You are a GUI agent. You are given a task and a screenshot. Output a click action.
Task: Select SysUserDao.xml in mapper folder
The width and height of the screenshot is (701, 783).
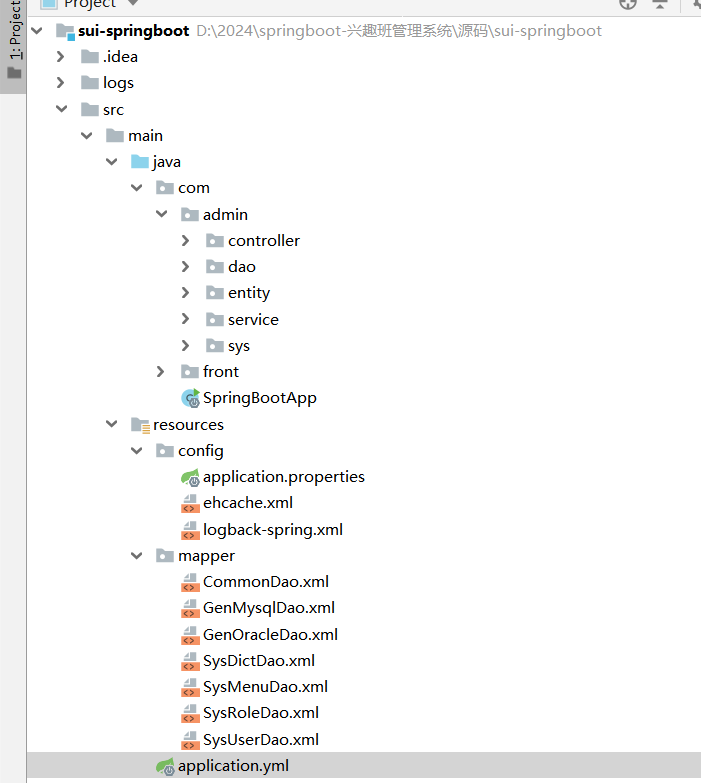260,740
